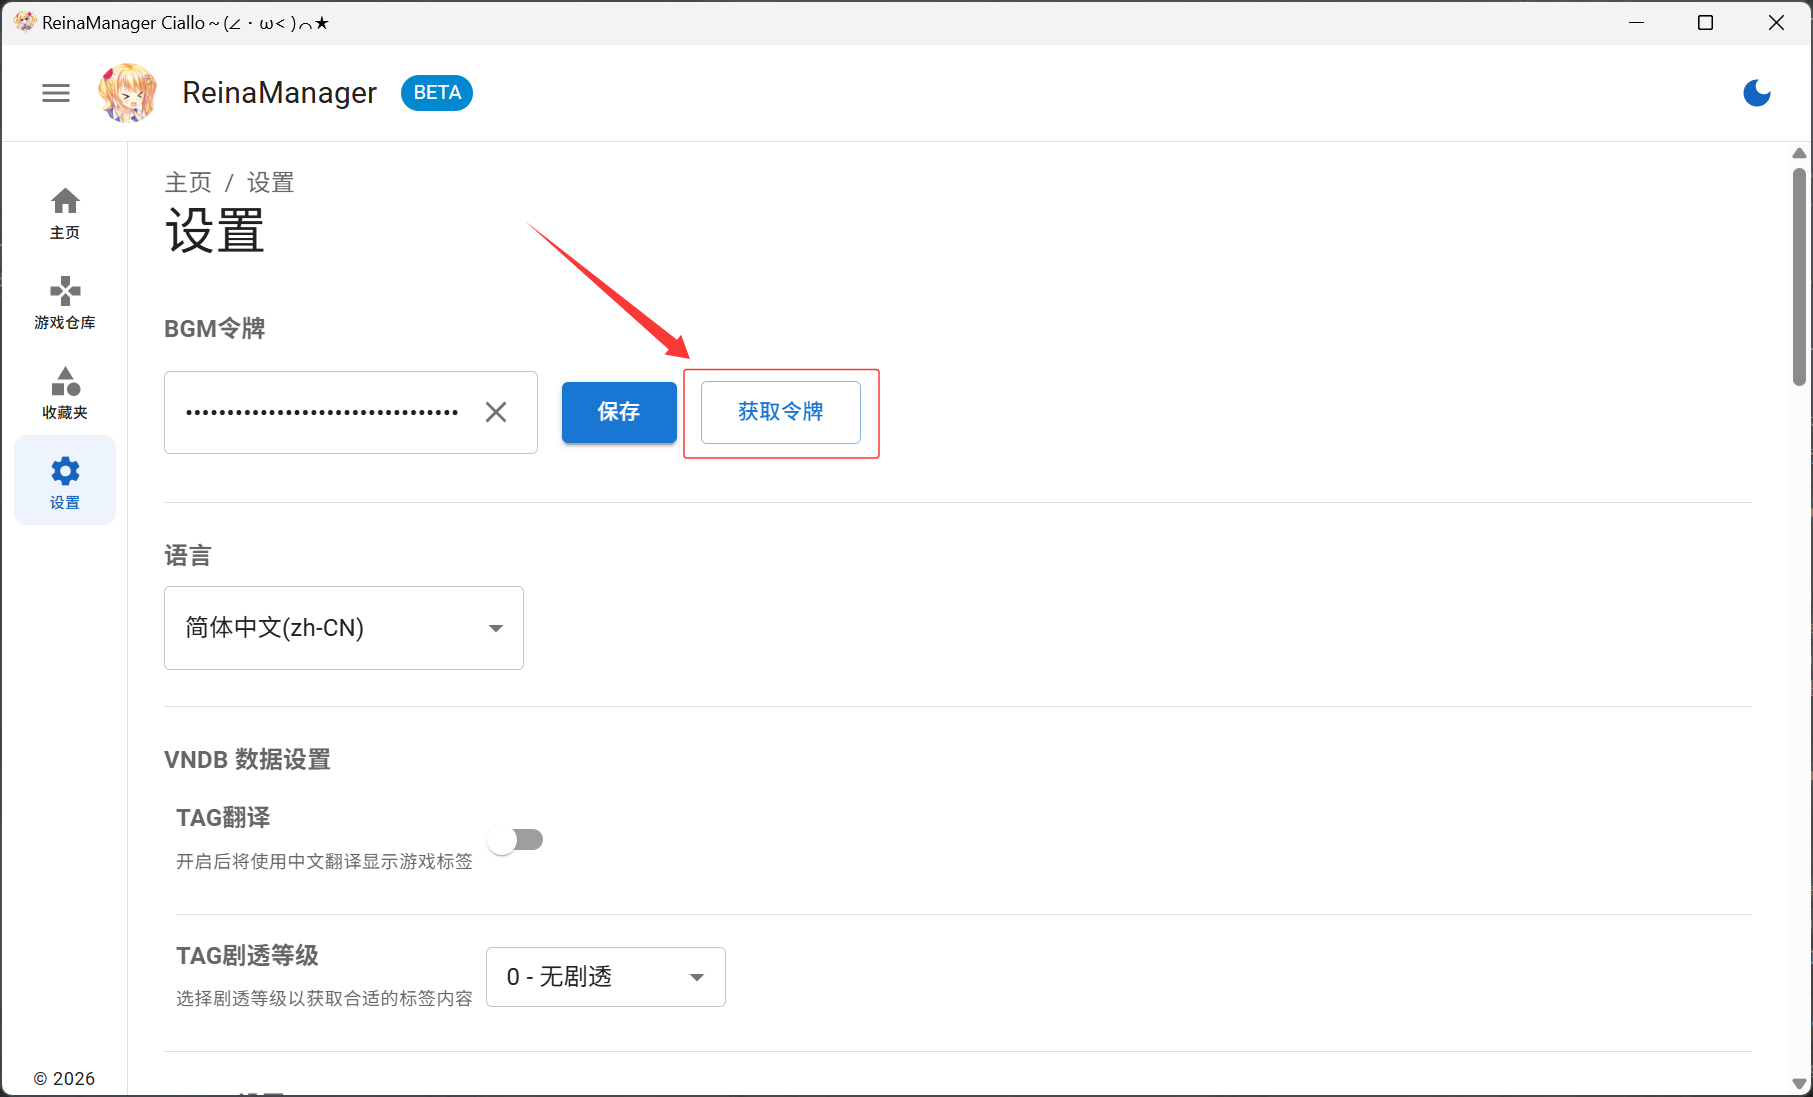Select the 设置 gear in sidebar
This screenshot has width=1813, height=1097.
[65, 481]
